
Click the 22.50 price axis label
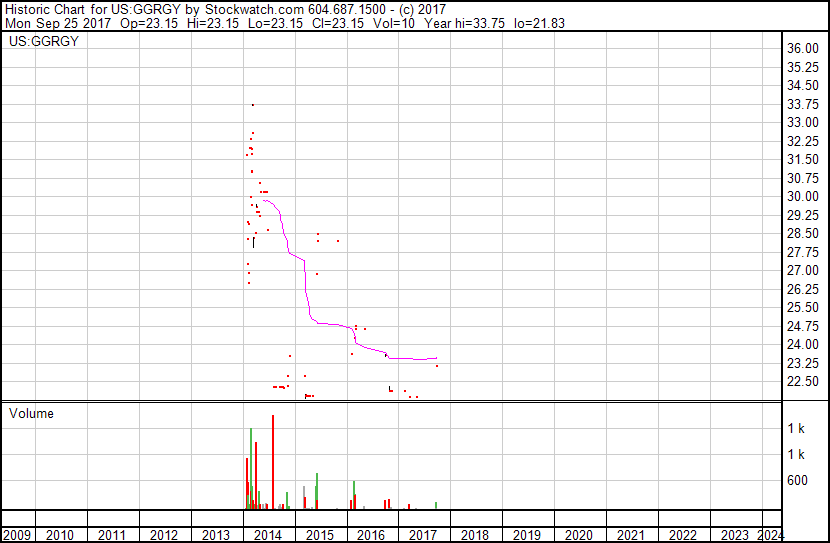pos(803,382)
